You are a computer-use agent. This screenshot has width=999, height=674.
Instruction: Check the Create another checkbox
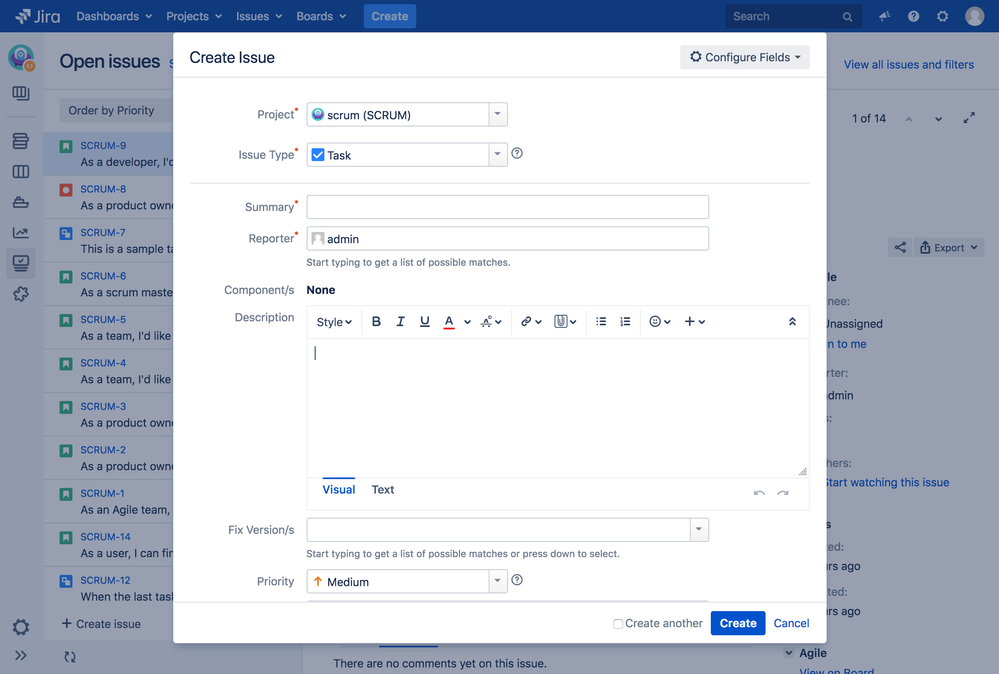[617, 624]
